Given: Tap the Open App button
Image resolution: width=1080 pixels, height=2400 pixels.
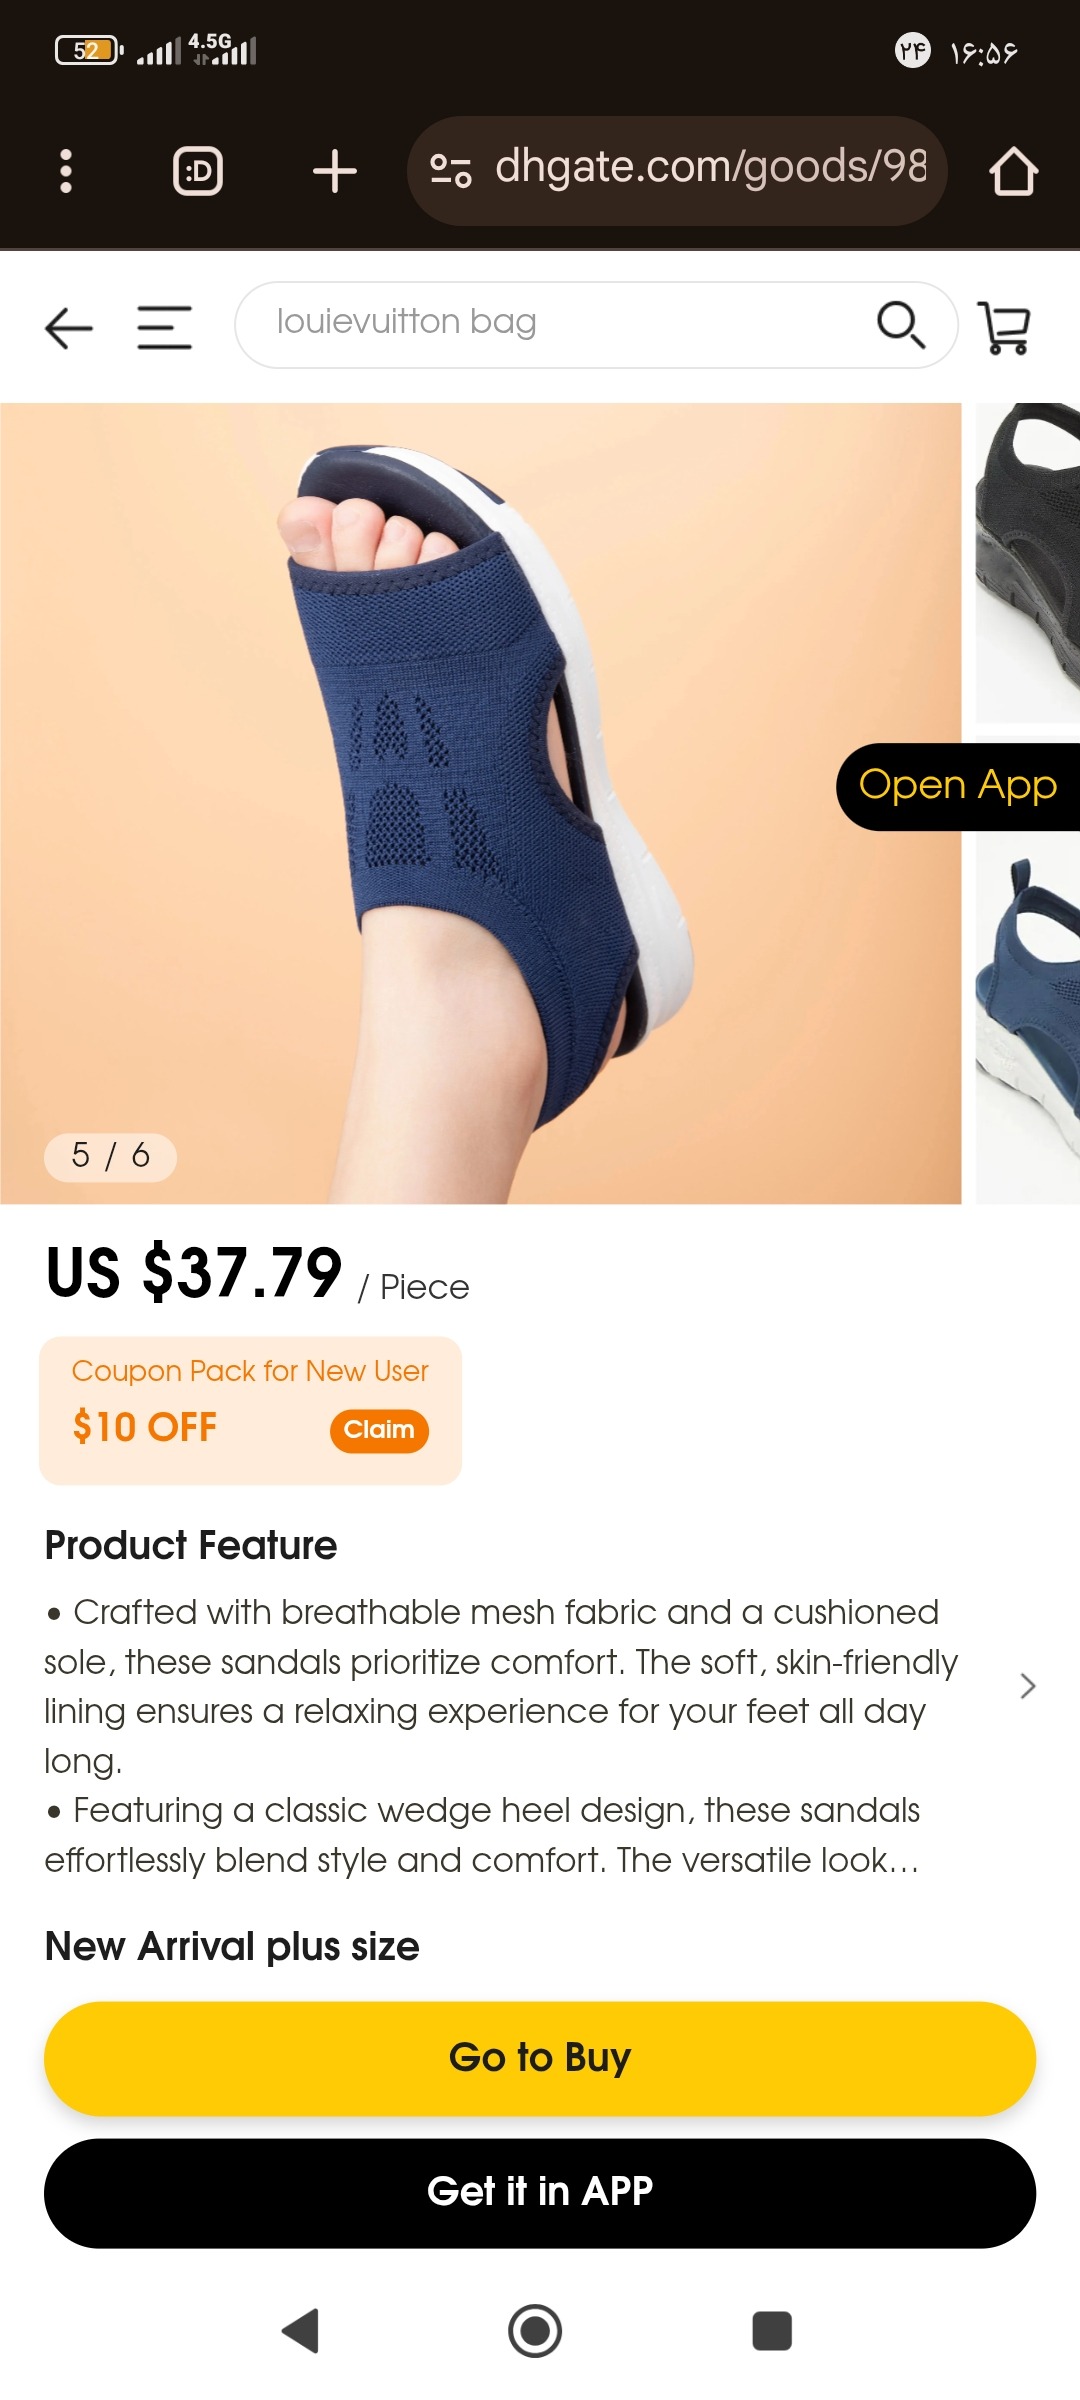Looking at the screenshot, I should coord(958,786).
